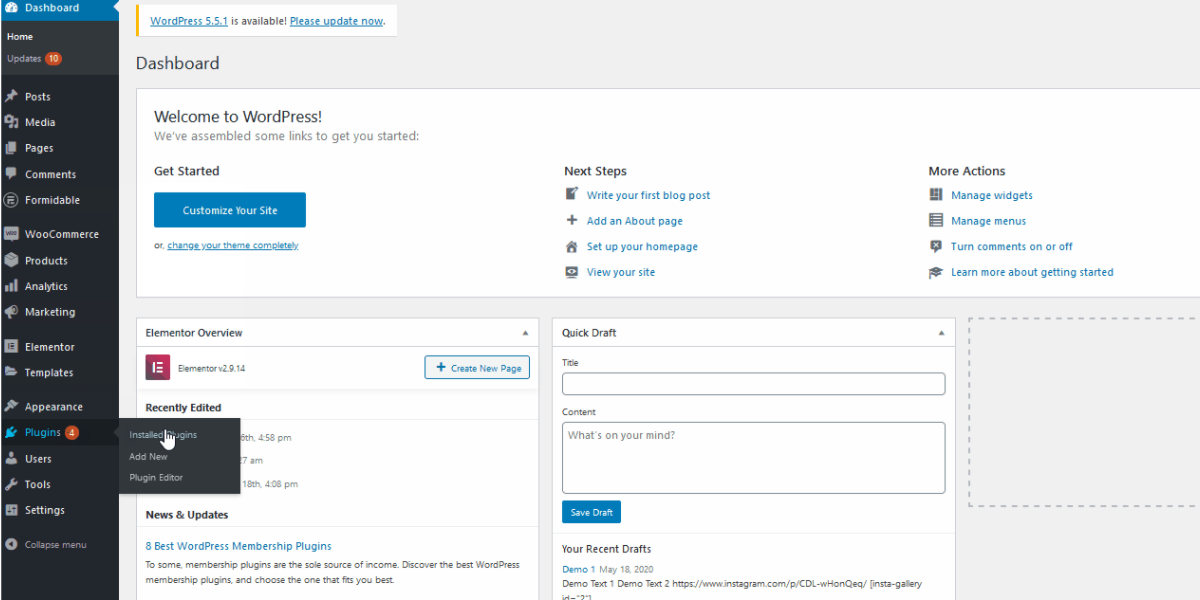Click the home icon beside 'Set up your homepage'

pos(572,247)
